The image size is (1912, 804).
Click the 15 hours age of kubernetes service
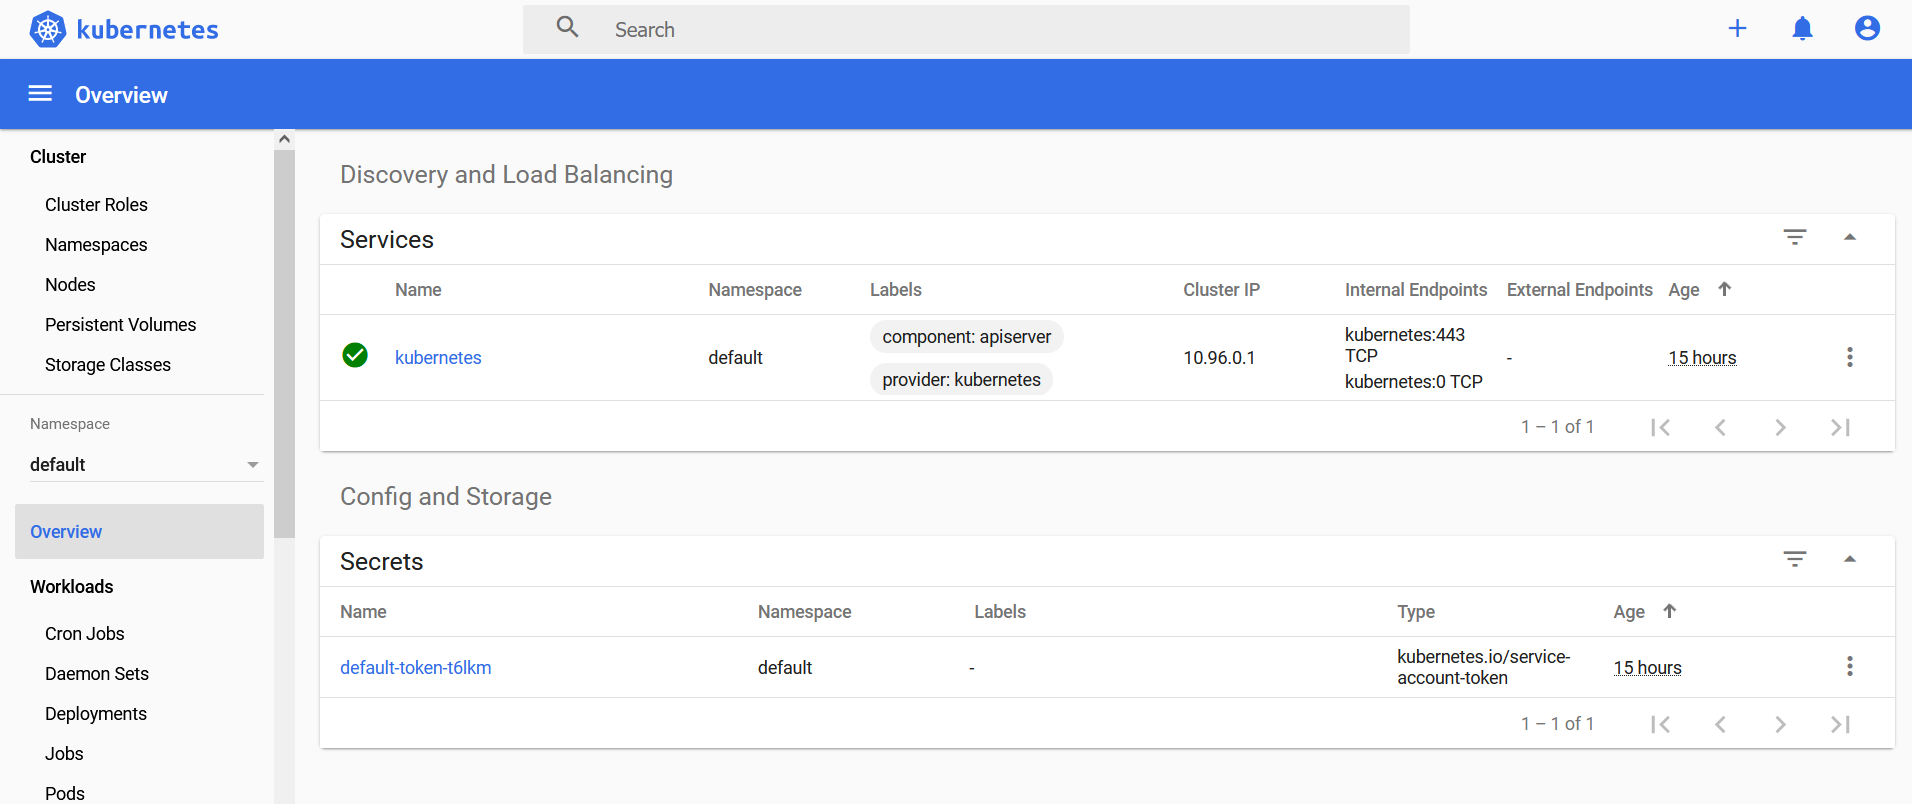(x=1702, y=358)
